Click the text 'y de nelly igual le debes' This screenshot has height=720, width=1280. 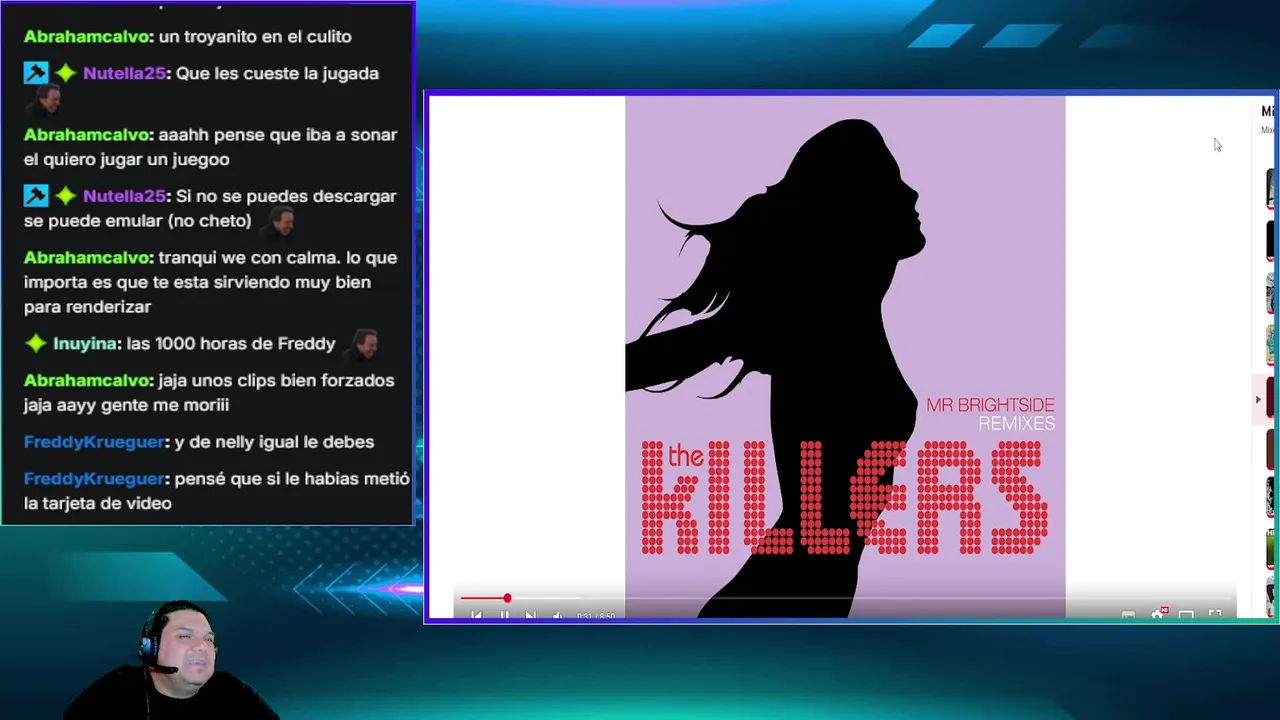pos(274,442)
